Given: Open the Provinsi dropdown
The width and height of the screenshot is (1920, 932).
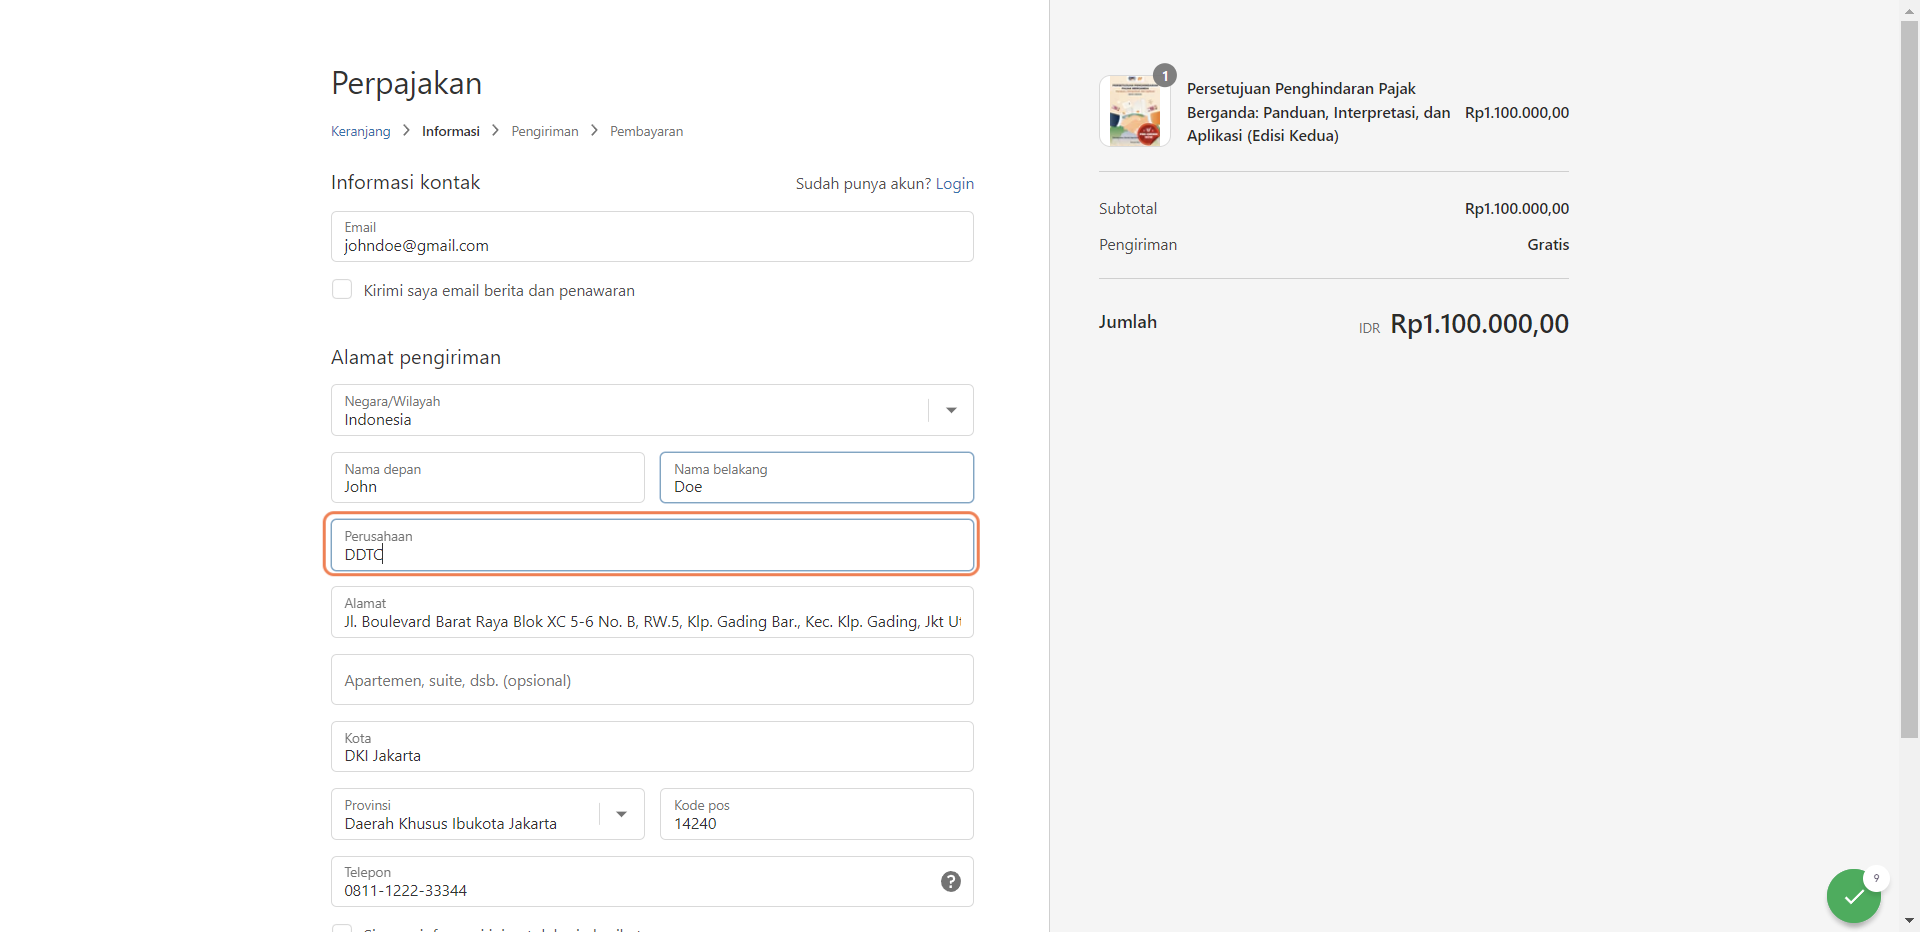Looking at the screenshot, I should coord(488,814).
